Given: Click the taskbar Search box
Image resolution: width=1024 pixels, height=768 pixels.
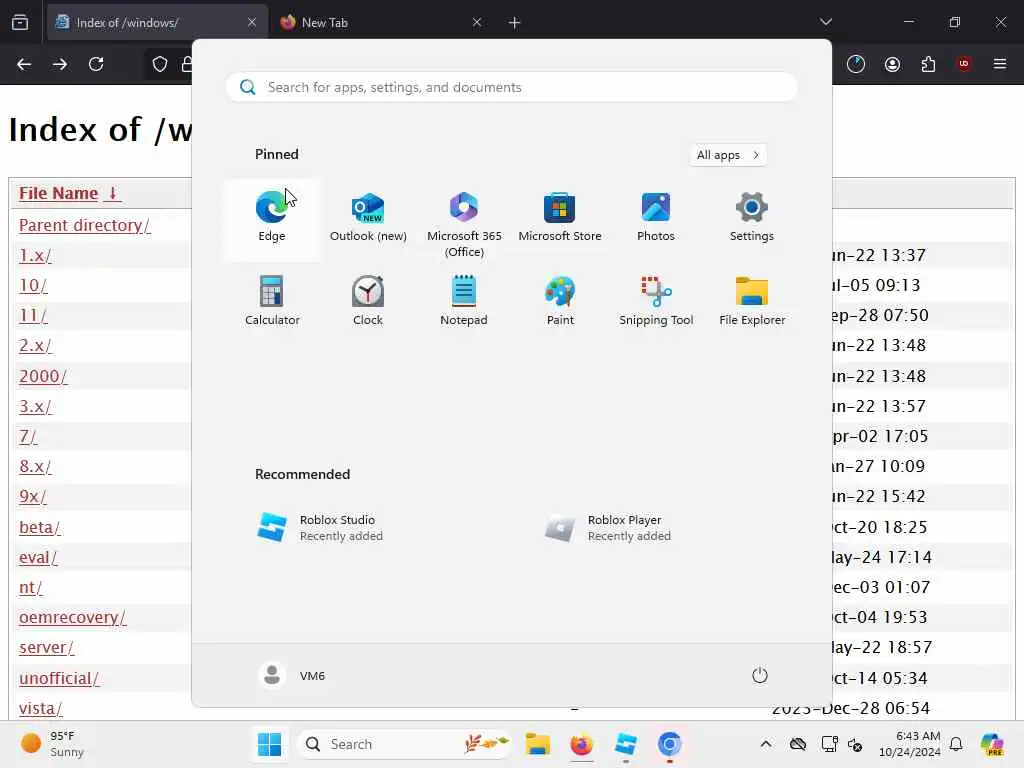Looking at the screenshot, I should (404, 744).
